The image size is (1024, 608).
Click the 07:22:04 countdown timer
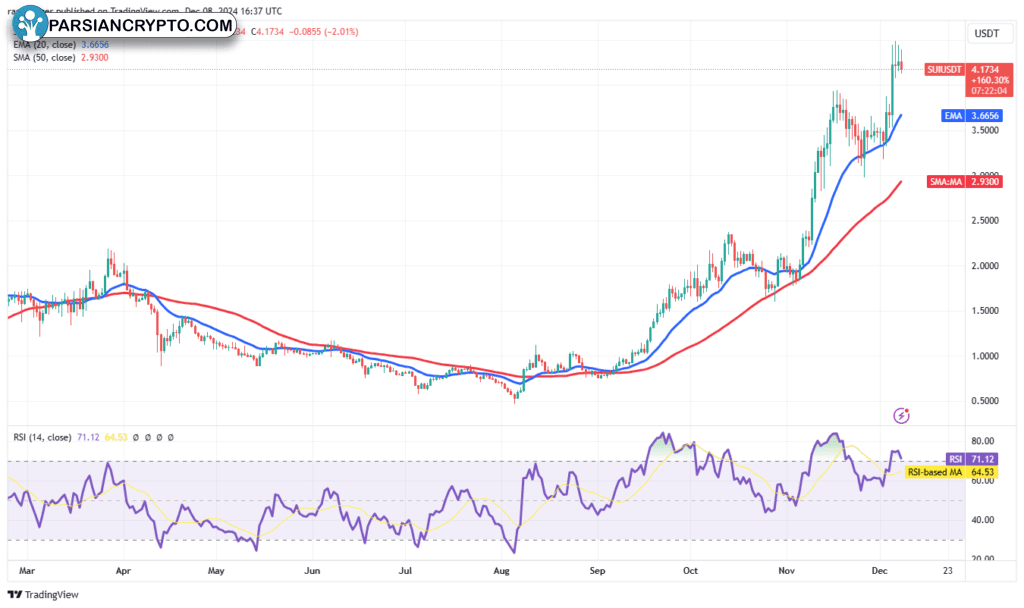coord(989,91)
